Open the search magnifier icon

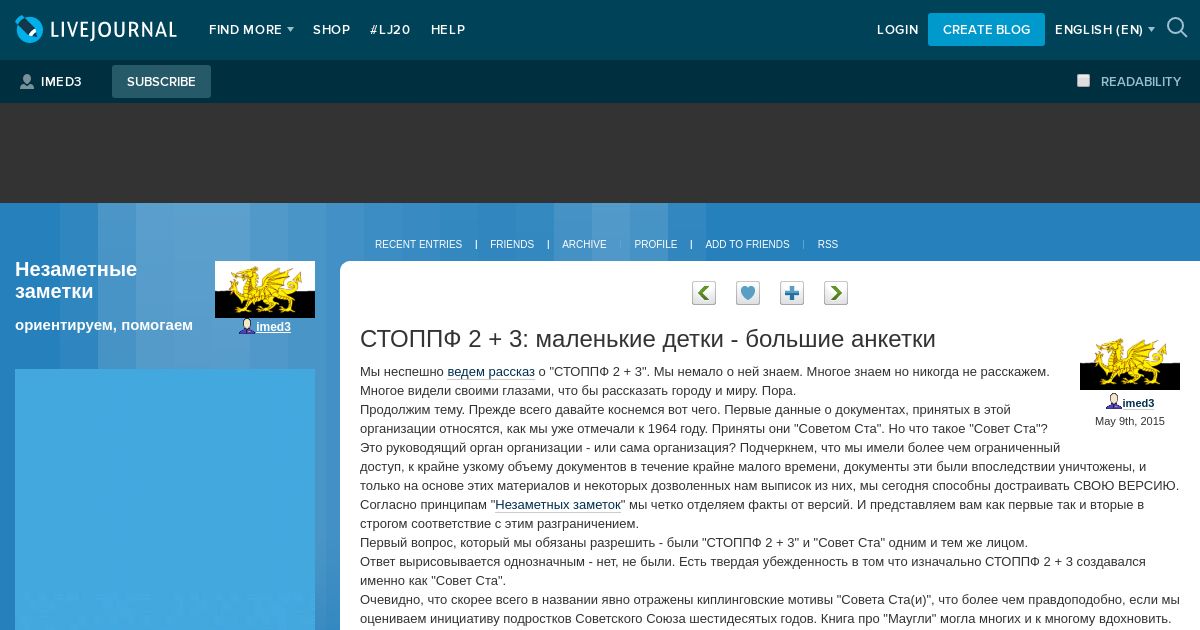(1177, 28)
